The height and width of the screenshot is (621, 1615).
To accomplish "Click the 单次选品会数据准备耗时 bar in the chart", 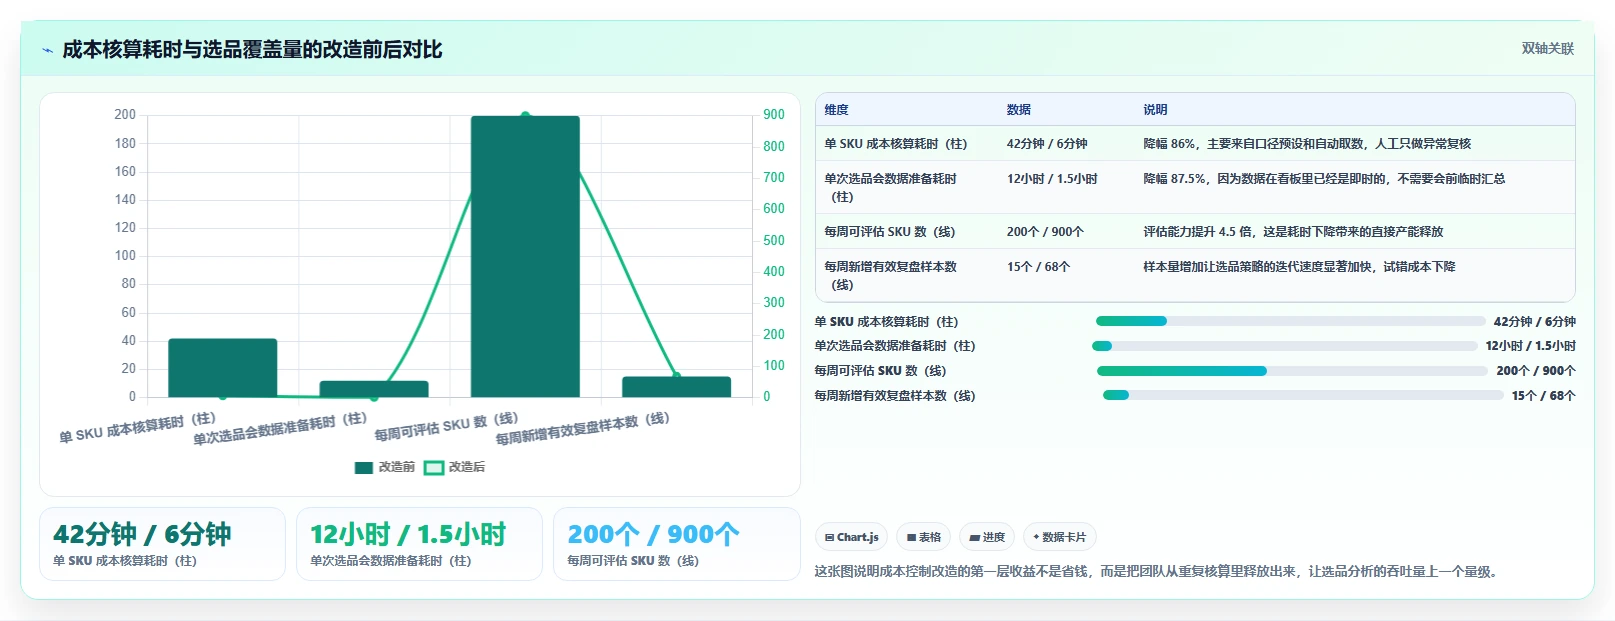I will 374,389.
